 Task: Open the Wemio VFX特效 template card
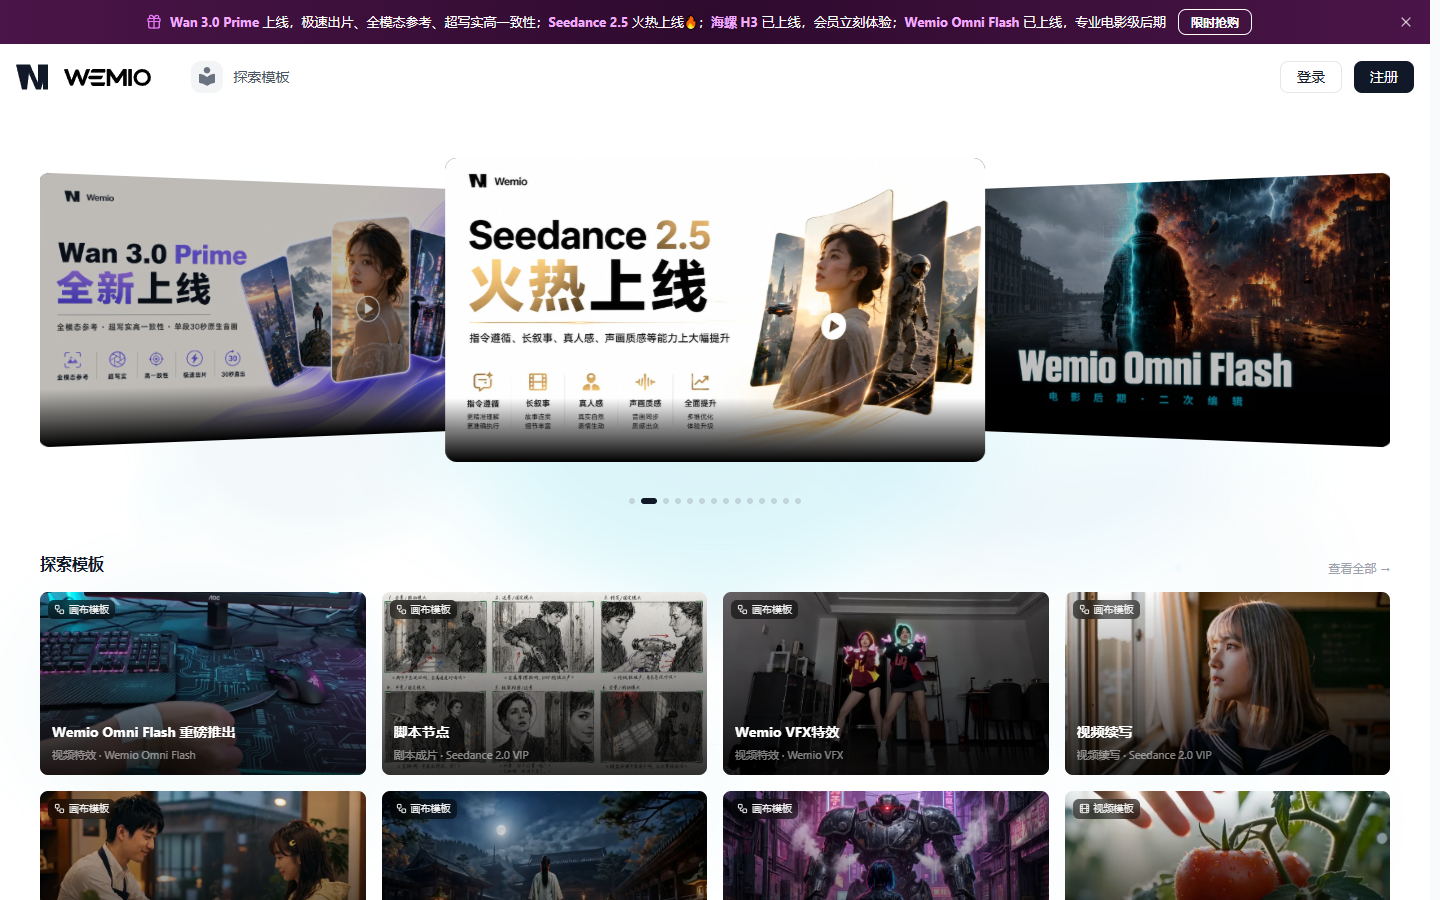[886, 683]
